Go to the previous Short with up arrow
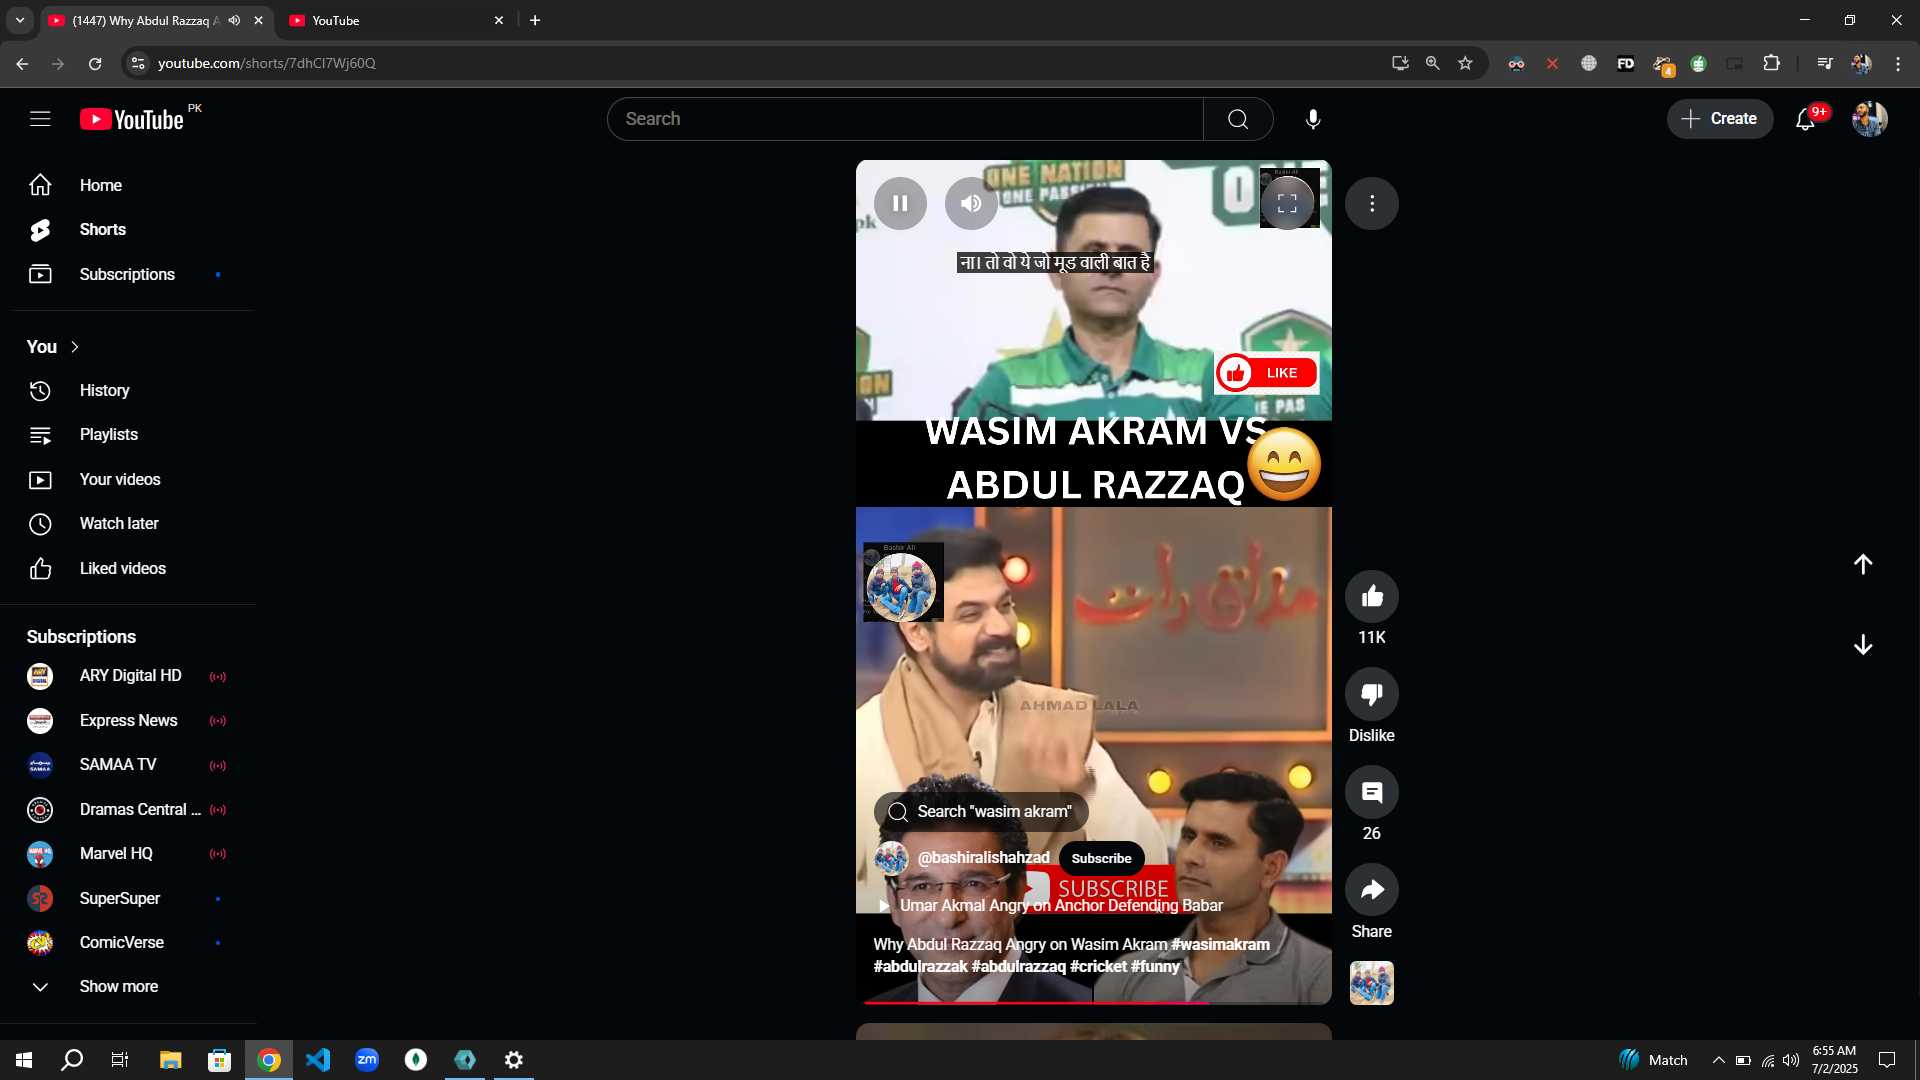Viewport: 1920px width, 1080px height. (1863, 564)
